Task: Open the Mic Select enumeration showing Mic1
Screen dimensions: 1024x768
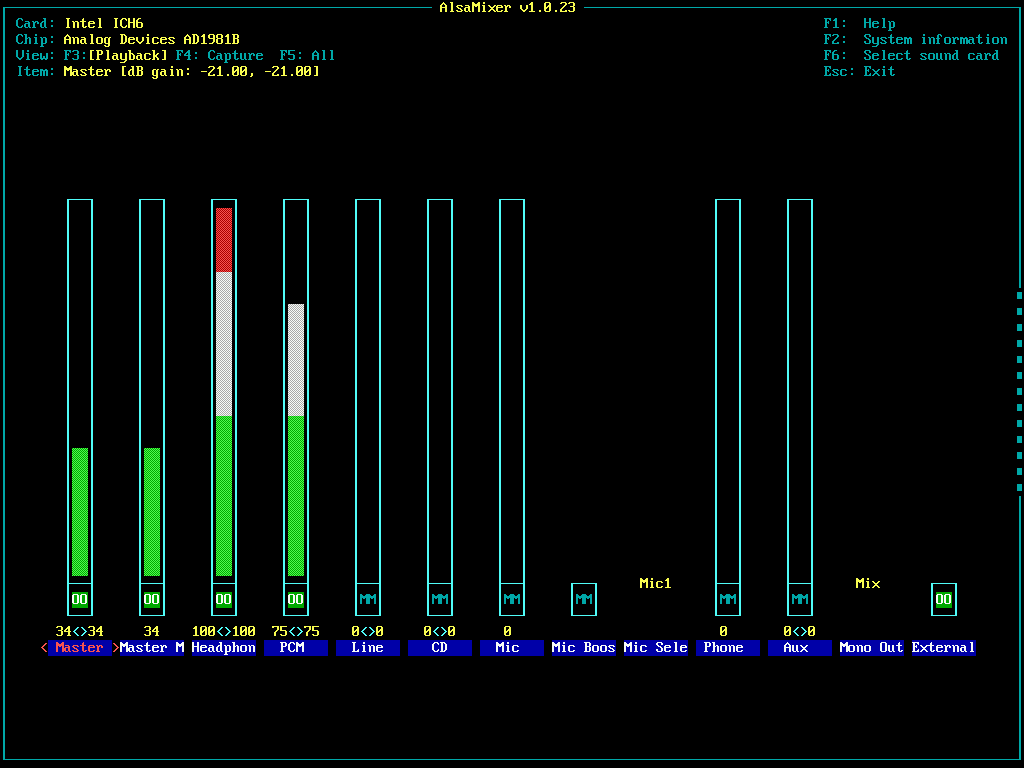Action: point(656,583)
